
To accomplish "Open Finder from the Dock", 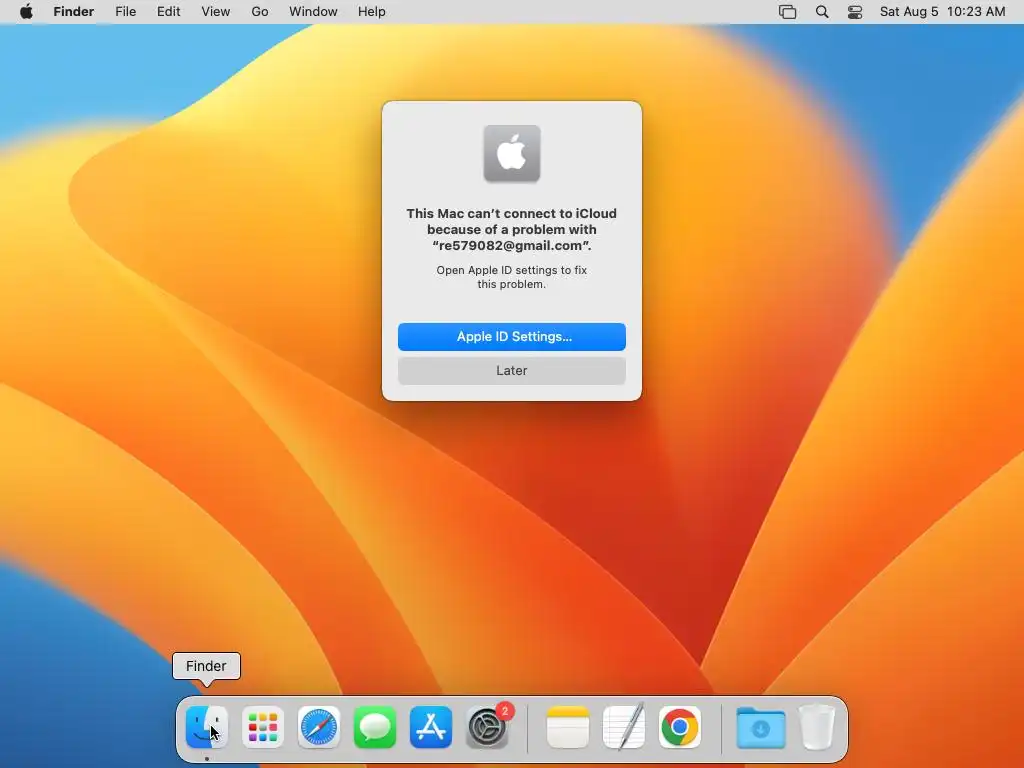I will [206, 727].
